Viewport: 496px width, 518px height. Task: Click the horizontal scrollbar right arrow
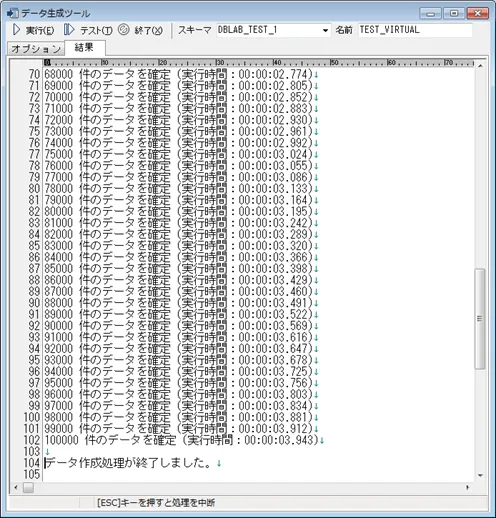click(468, 487)
